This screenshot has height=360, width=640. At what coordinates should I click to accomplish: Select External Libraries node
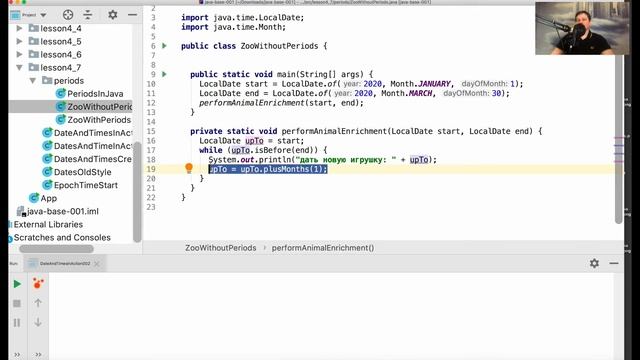coord(48,224)
